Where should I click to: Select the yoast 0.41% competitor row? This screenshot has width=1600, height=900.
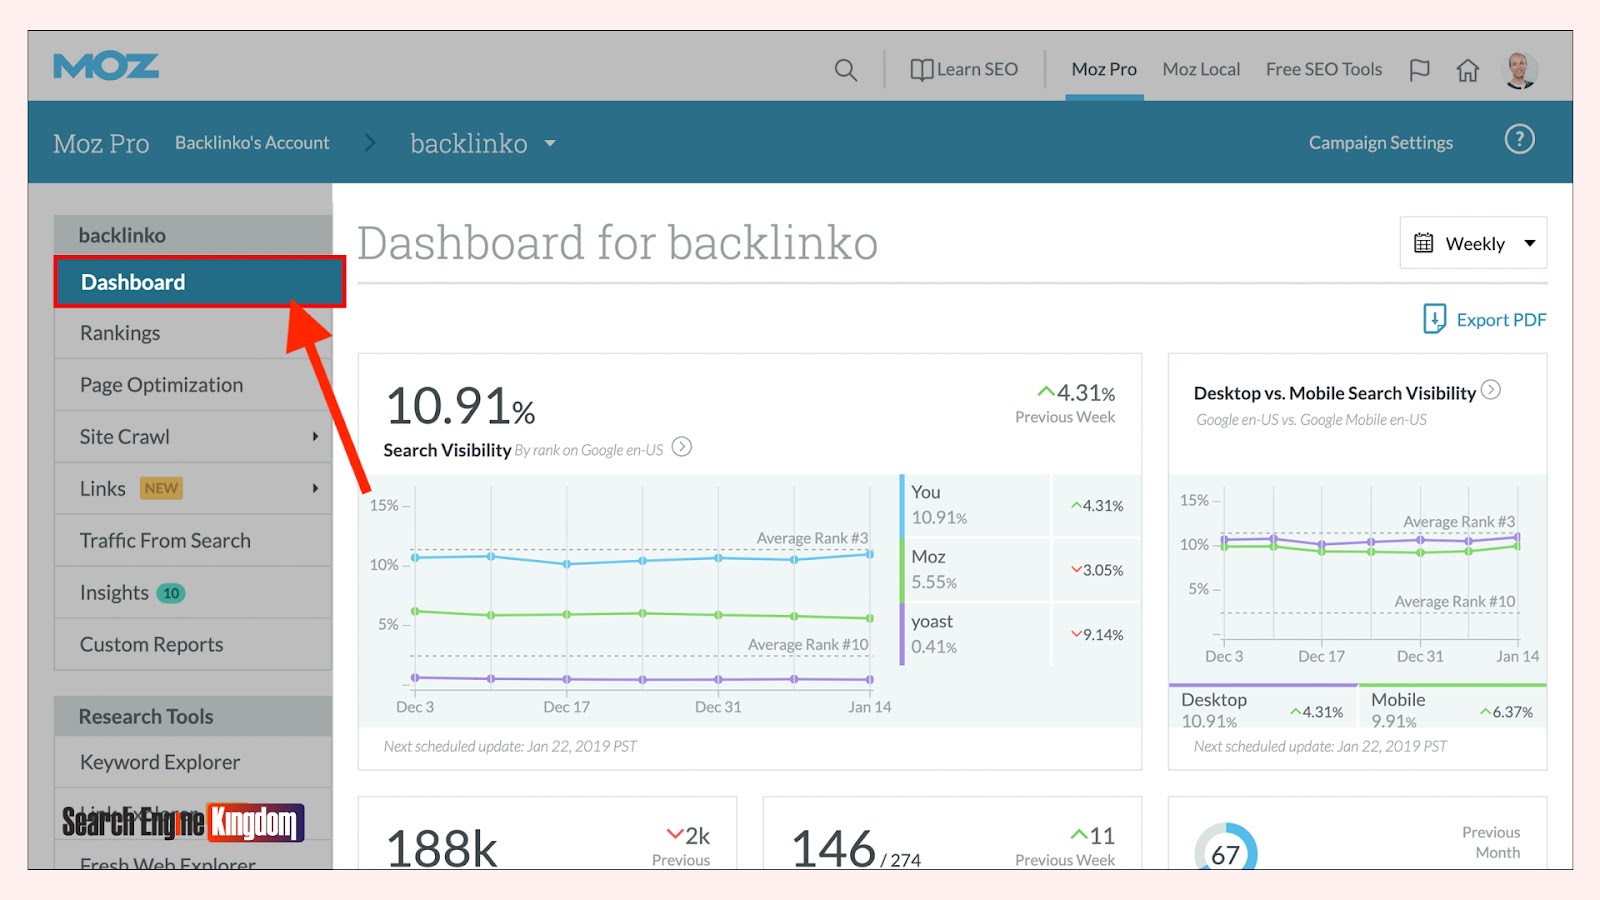click(x=1021, y=634)
